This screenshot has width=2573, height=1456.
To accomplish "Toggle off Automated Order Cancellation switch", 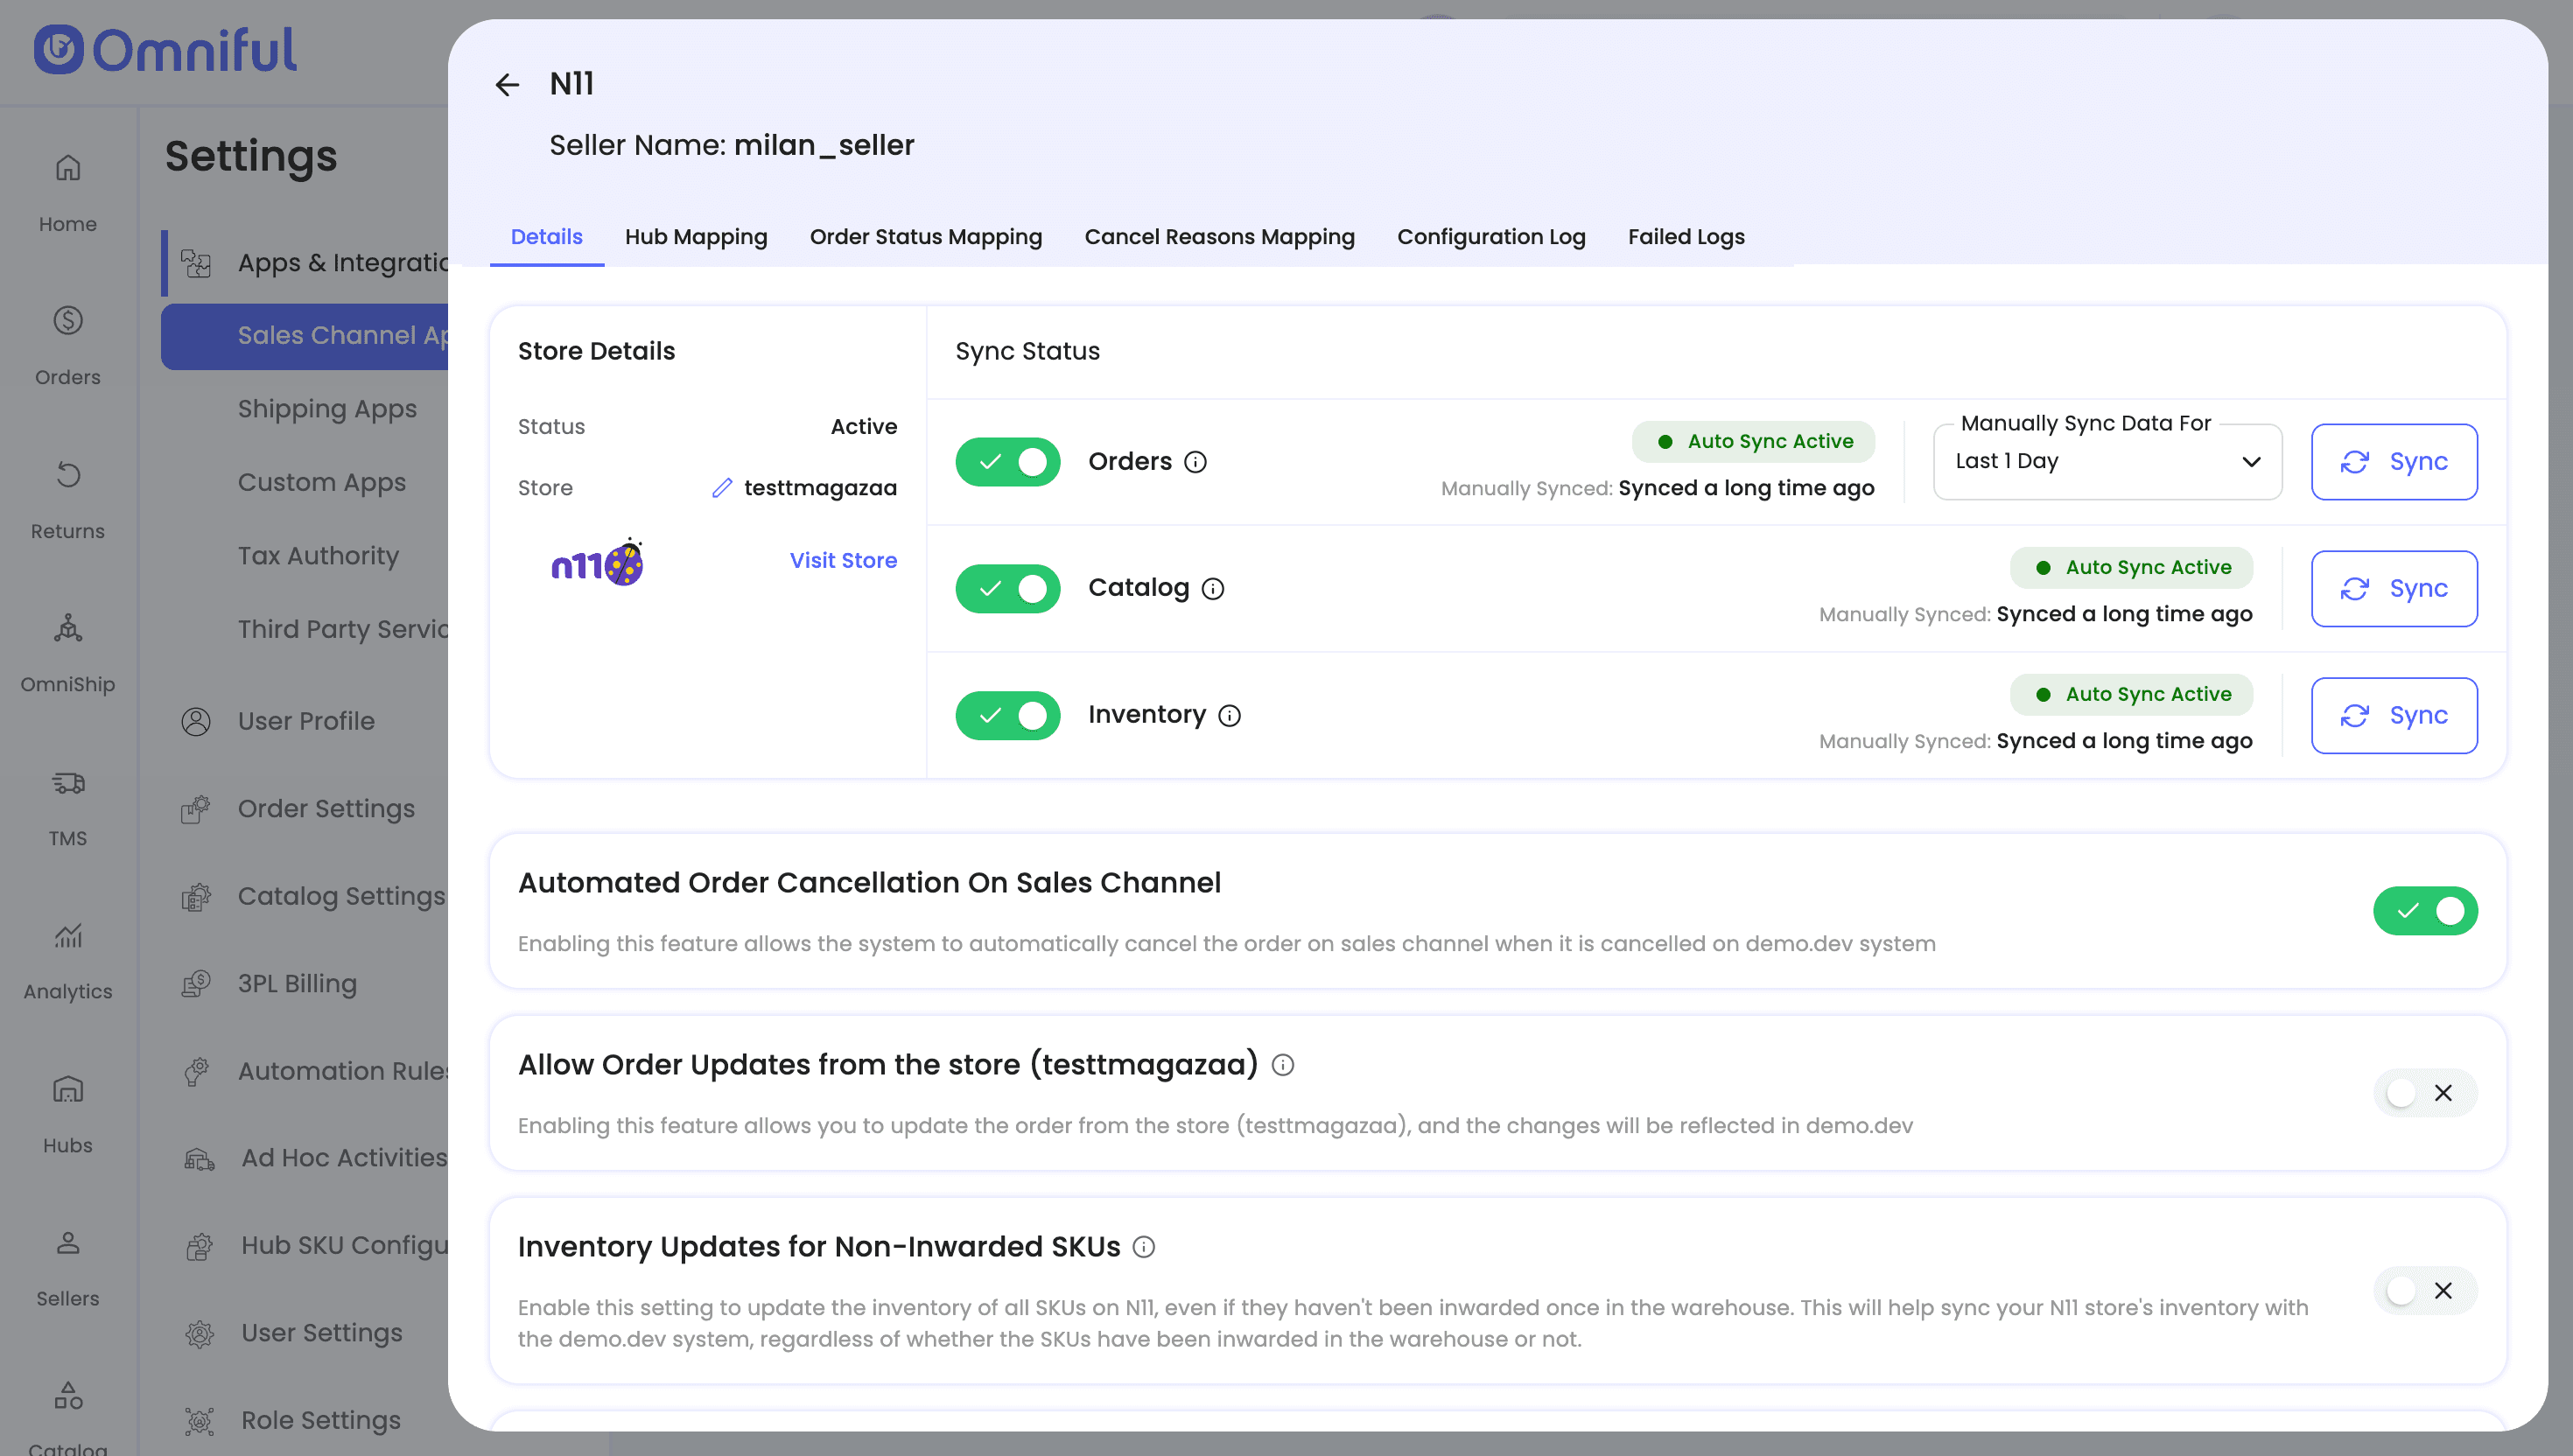I will (2425, 911).
